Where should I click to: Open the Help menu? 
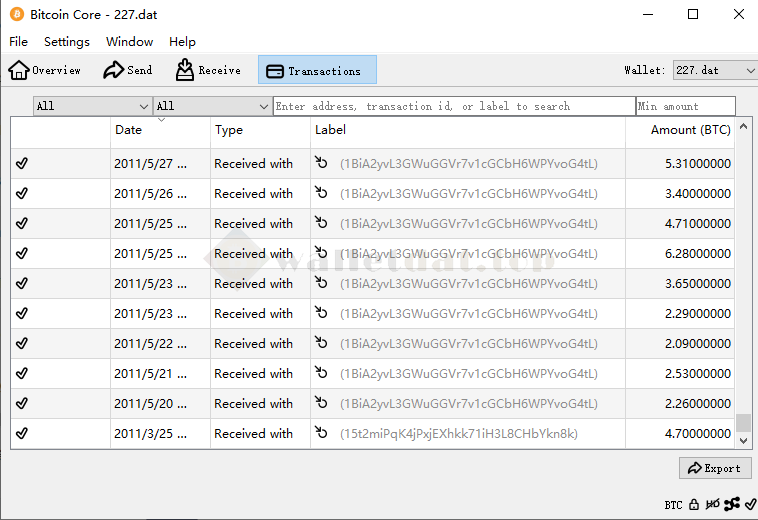tap(182, 42)
